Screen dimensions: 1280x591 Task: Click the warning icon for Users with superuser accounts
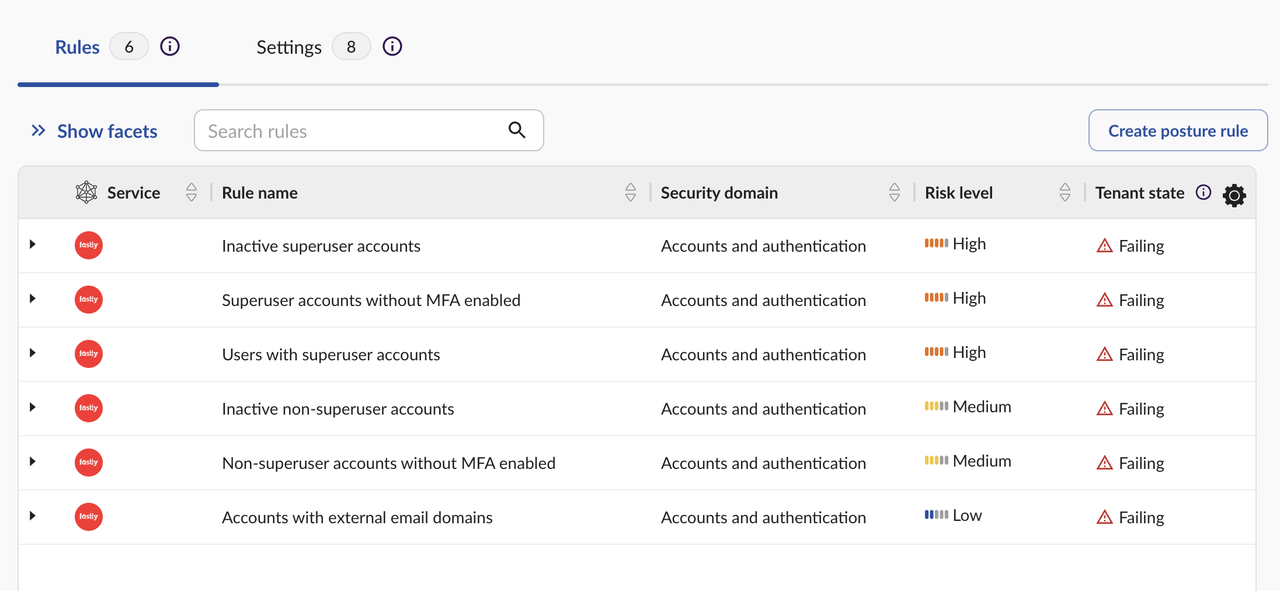1105,354
